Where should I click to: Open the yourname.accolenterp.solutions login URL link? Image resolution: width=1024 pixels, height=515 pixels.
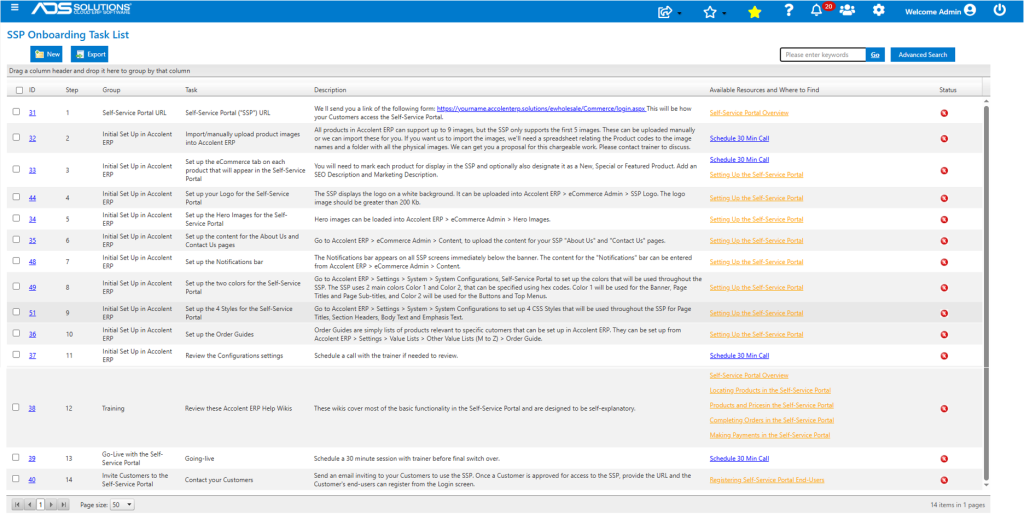click(x=541, y=109)
